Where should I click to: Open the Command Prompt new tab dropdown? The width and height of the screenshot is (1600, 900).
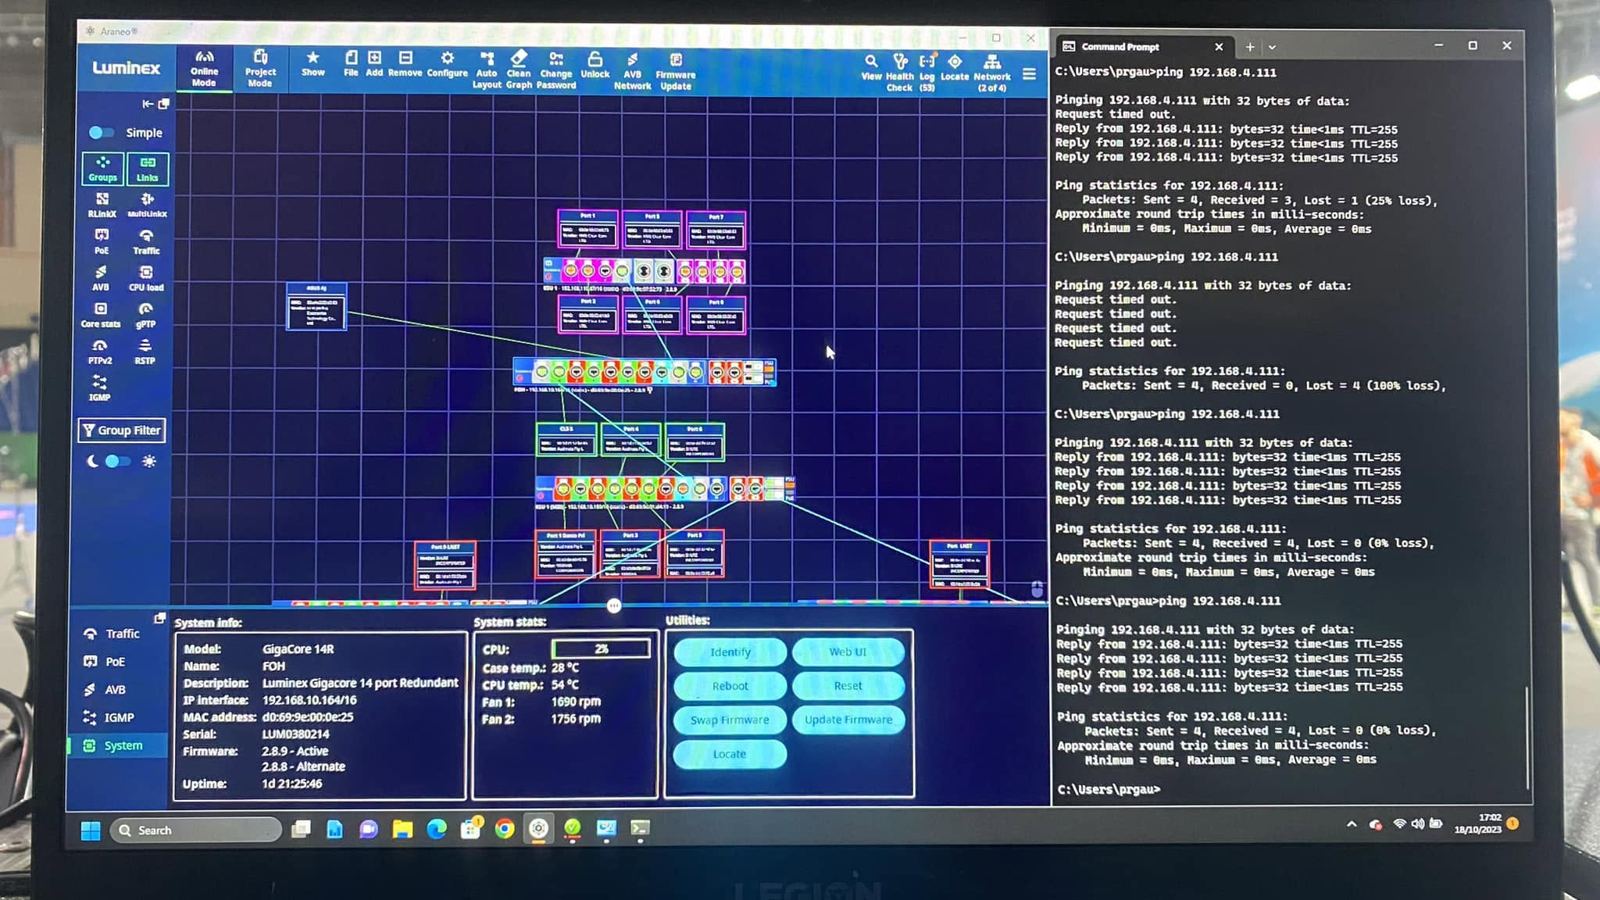coord(1272,47)
